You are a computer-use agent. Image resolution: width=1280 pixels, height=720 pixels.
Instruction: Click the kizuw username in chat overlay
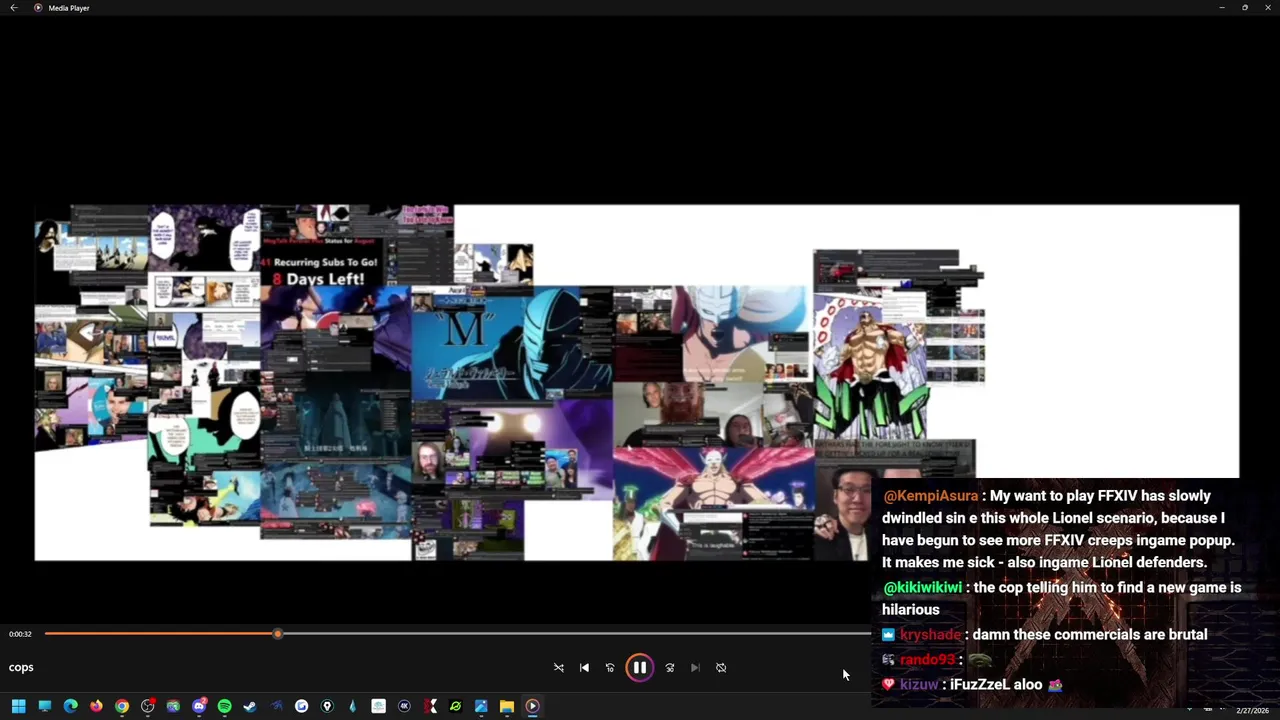[918, 684]
